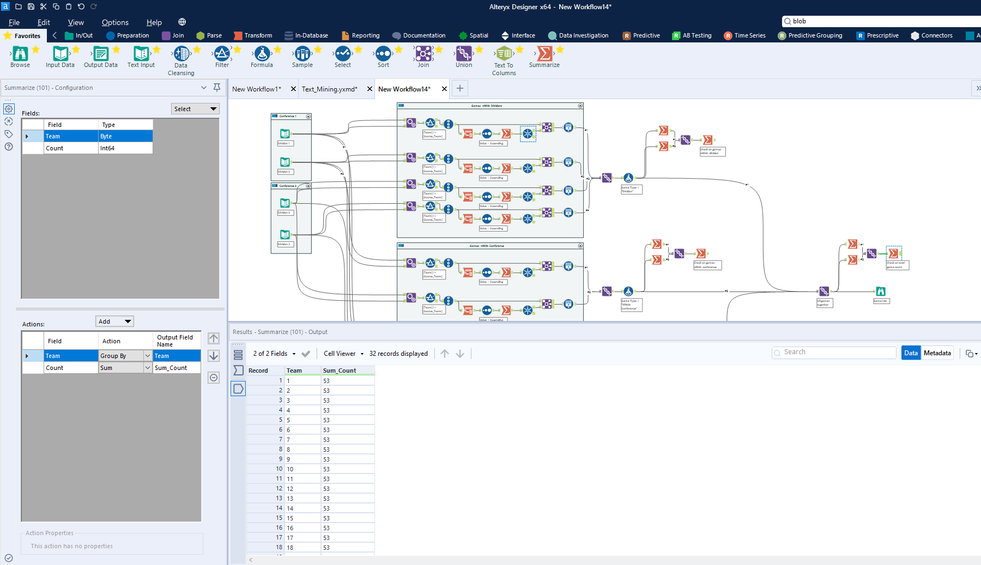Click the global search box containing blob
This screenshot has width=981, height=565.
pos(881,21)
